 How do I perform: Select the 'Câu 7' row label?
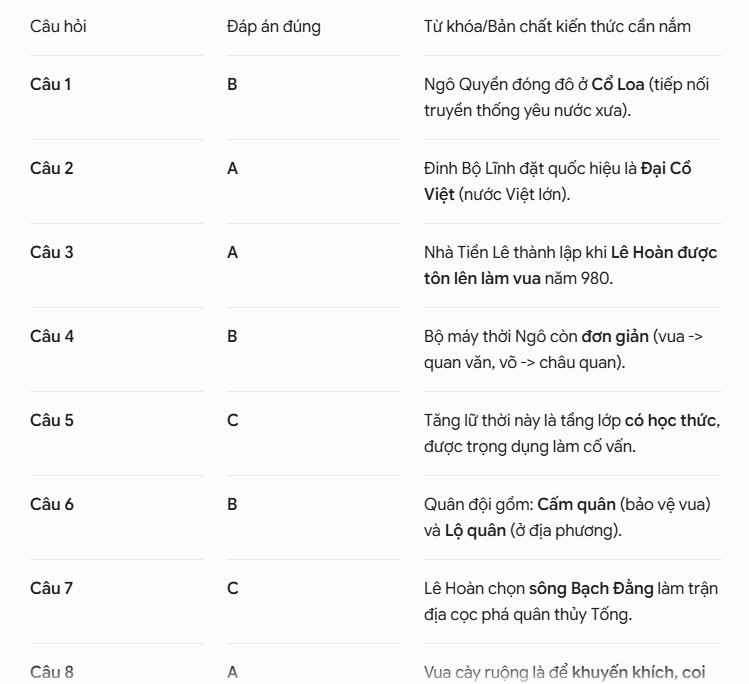(x=51, y=588)
